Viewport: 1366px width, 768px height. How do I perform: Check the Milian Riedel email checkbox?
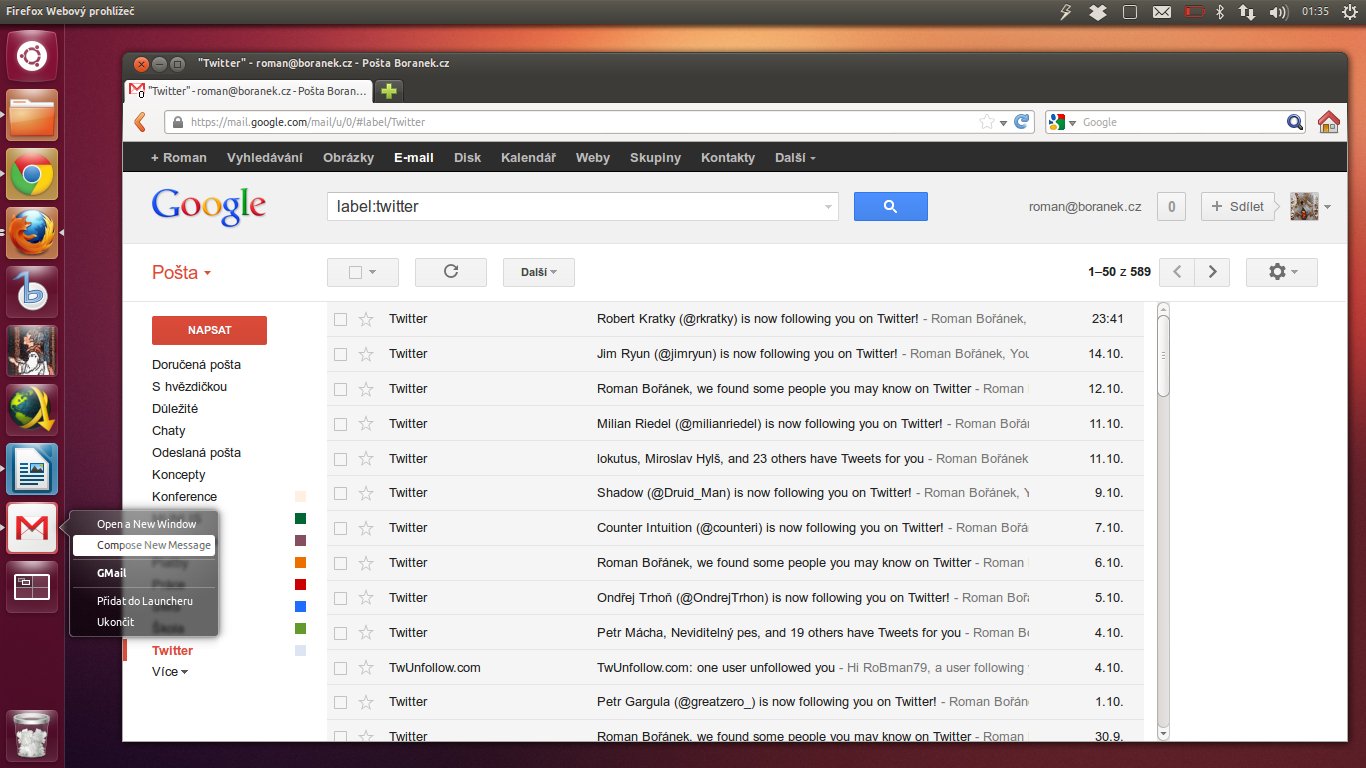pos(341,424)
